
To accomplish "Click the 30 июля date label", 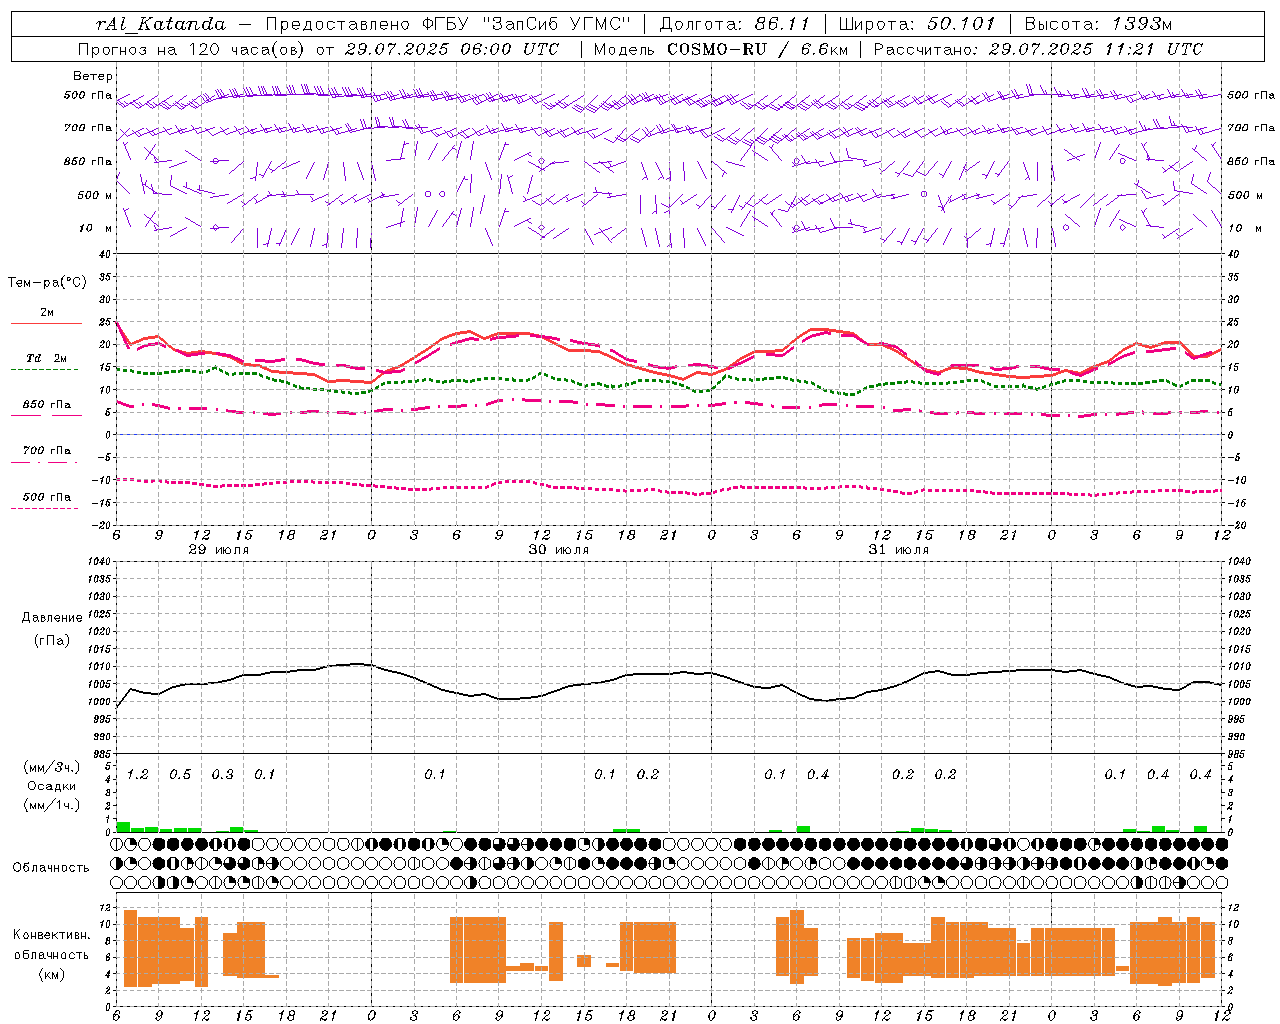I will [x=559, y=550].
